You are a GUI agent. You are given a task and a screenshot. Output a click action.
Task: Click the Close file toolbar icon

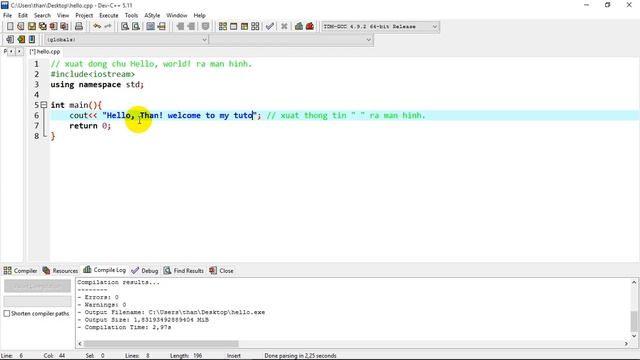click(x=53, y=27)
